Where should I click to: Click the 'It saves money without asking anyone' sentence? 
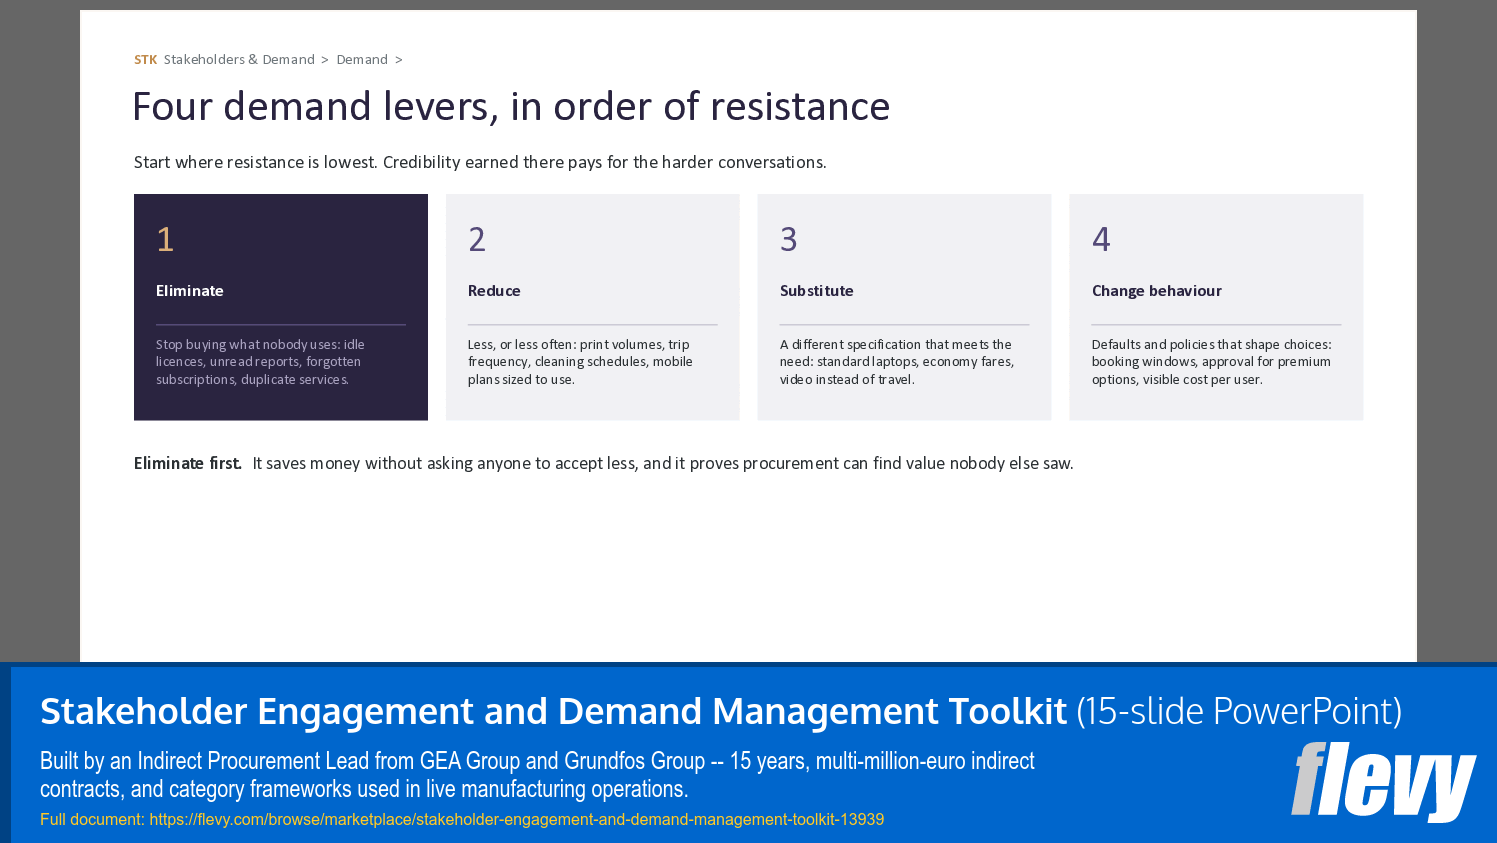[x=663, y=464]
